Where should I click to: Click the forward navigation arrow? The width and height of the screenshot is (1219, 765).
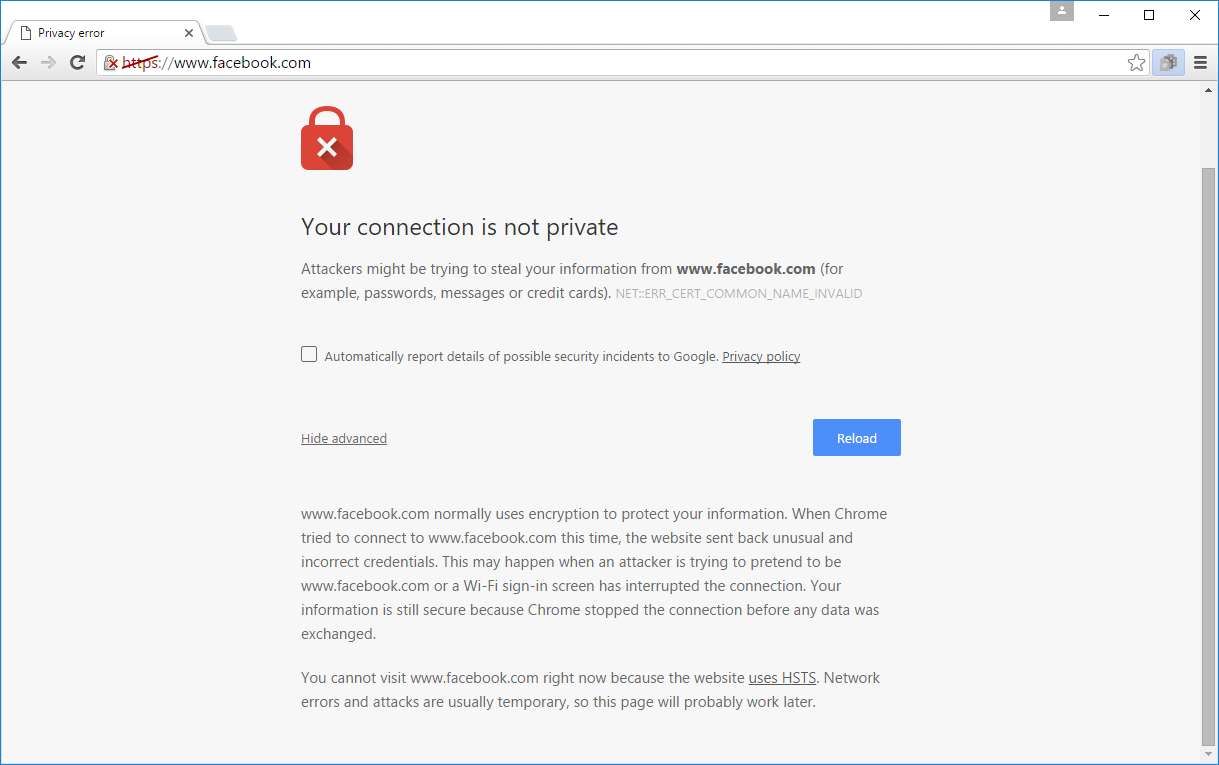tap(48, 63)
